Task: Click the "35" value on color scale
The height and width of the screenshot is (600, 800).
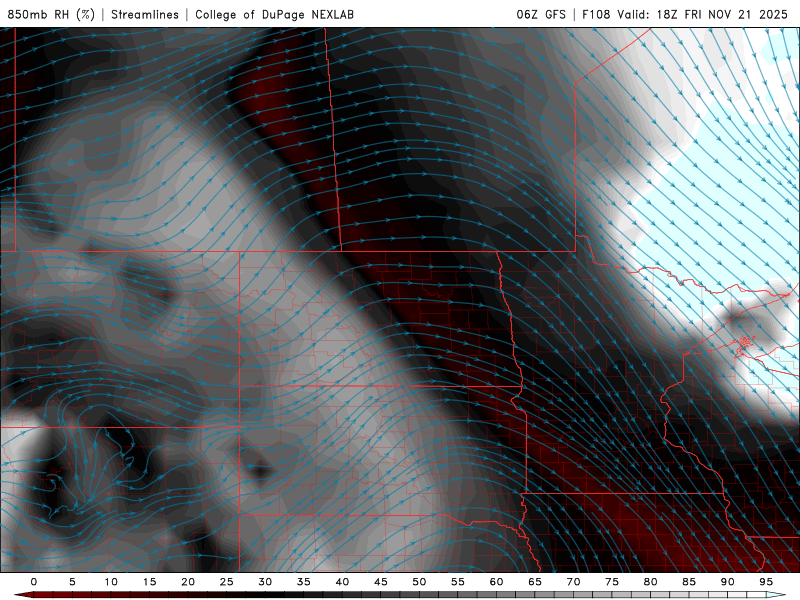Action: [304, 582]
